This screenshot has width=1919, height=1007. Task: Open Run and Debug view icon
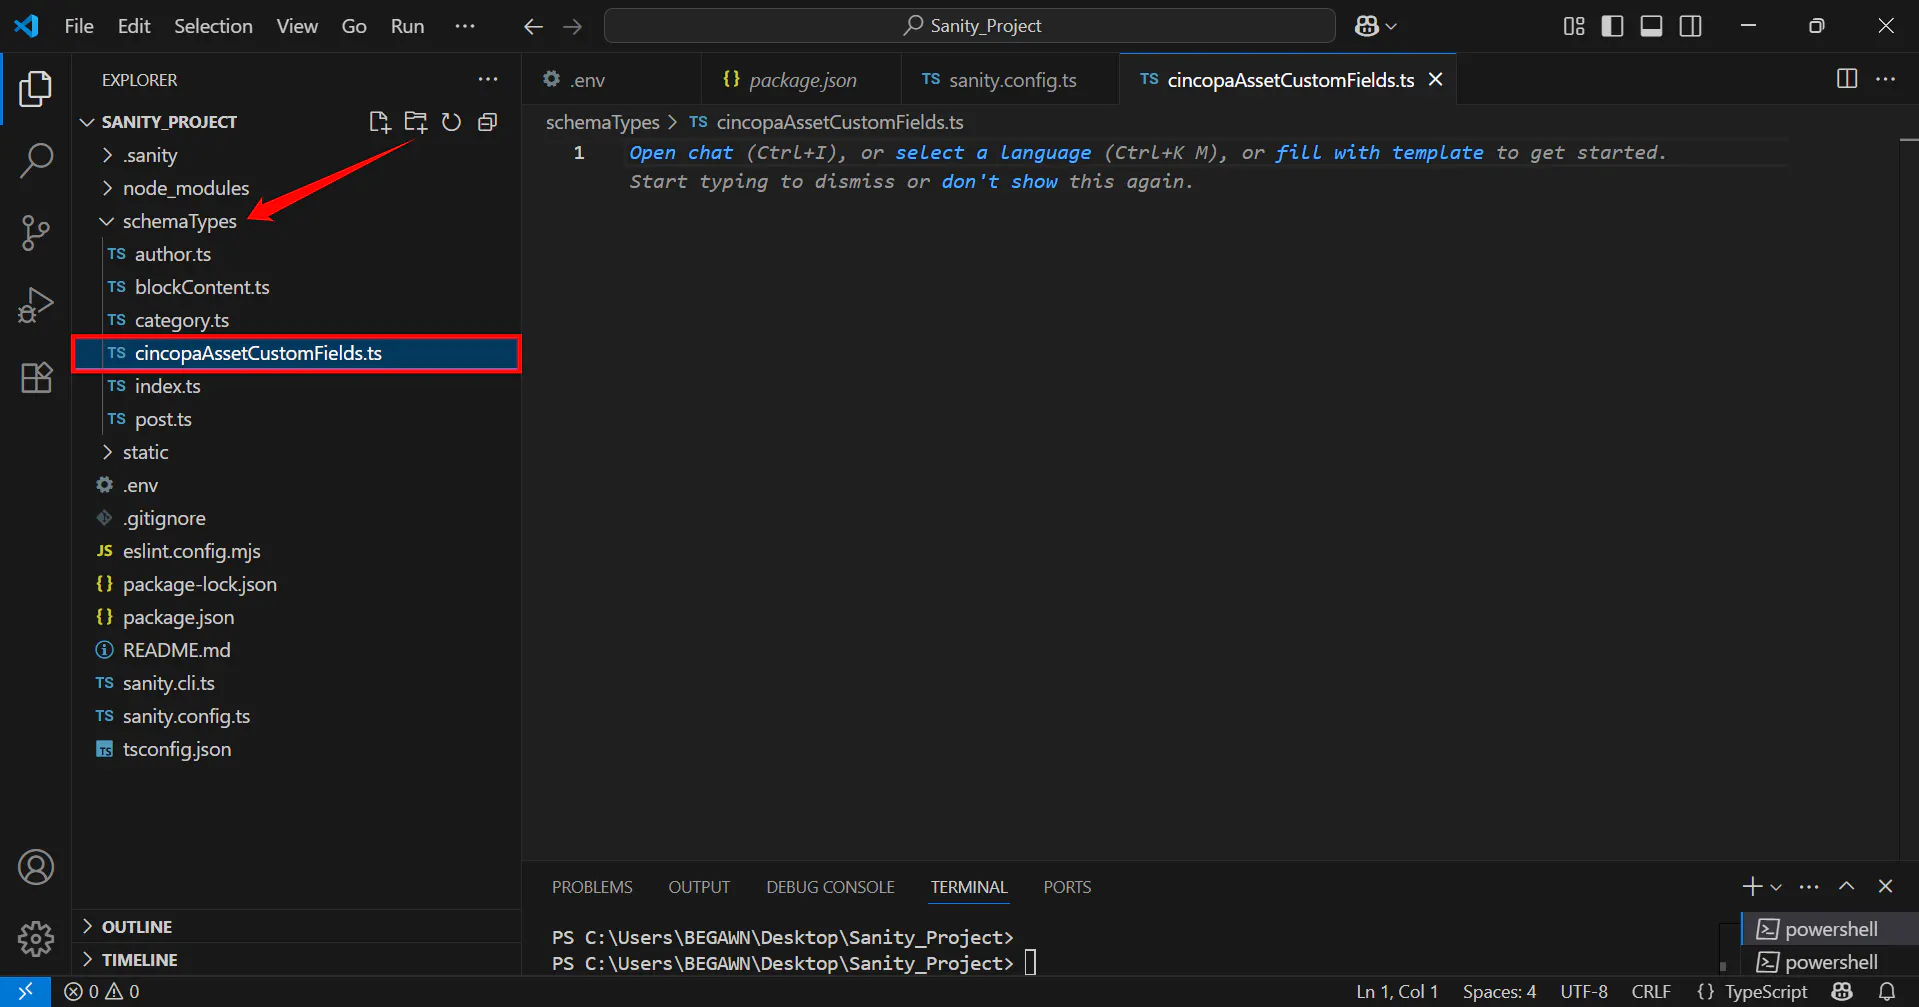click(x=36, y=305)
